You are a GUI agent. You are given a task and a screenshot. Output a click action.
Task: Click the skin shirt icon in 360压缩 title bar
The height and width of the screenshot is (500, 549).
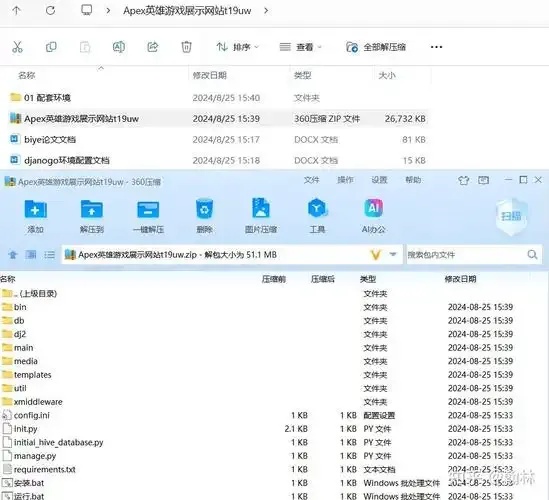point(464,180)
